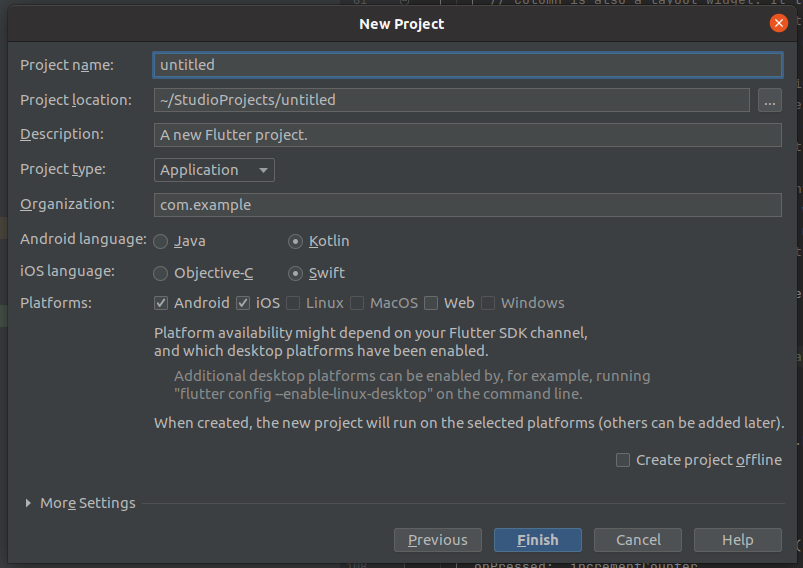Toggle the Windows platform checkbox
Image resolution: width=803 pixels, height=568 pixels.
[488, 303]
